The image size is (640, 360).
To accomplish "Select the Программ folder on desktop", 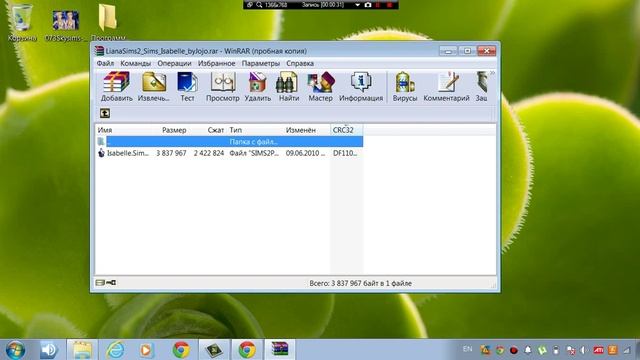I will click(x=108, y=23).
